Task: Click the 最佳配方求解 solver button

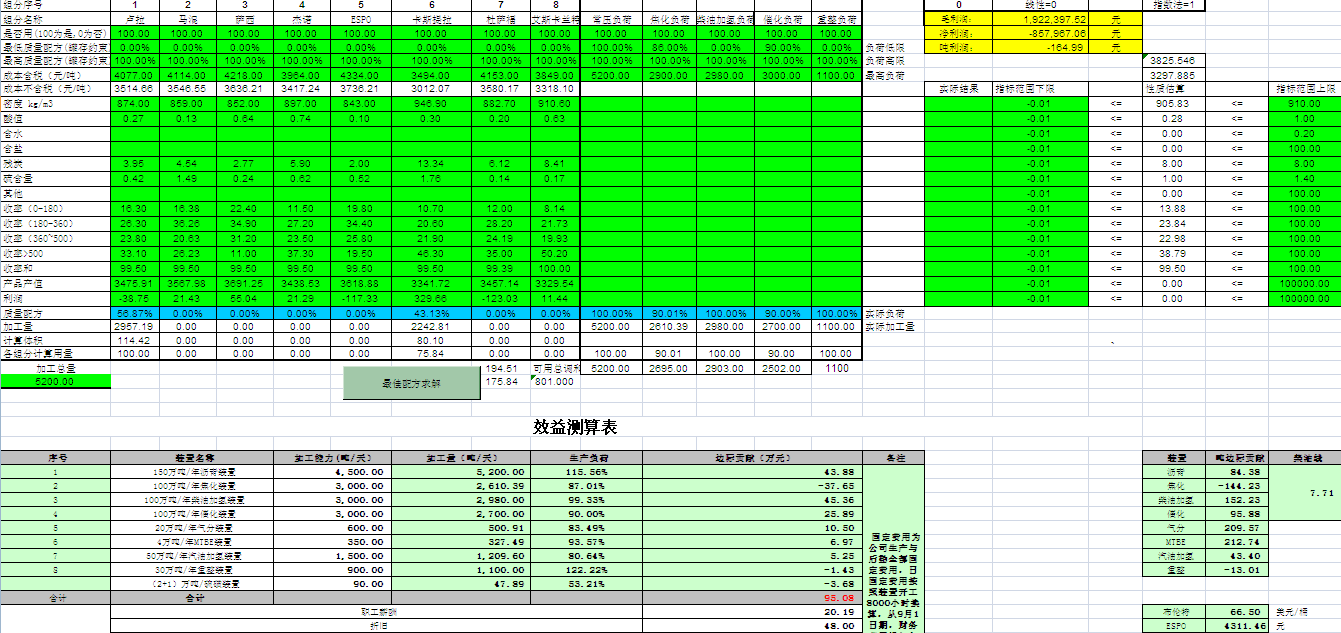Action: click(410, 383)
